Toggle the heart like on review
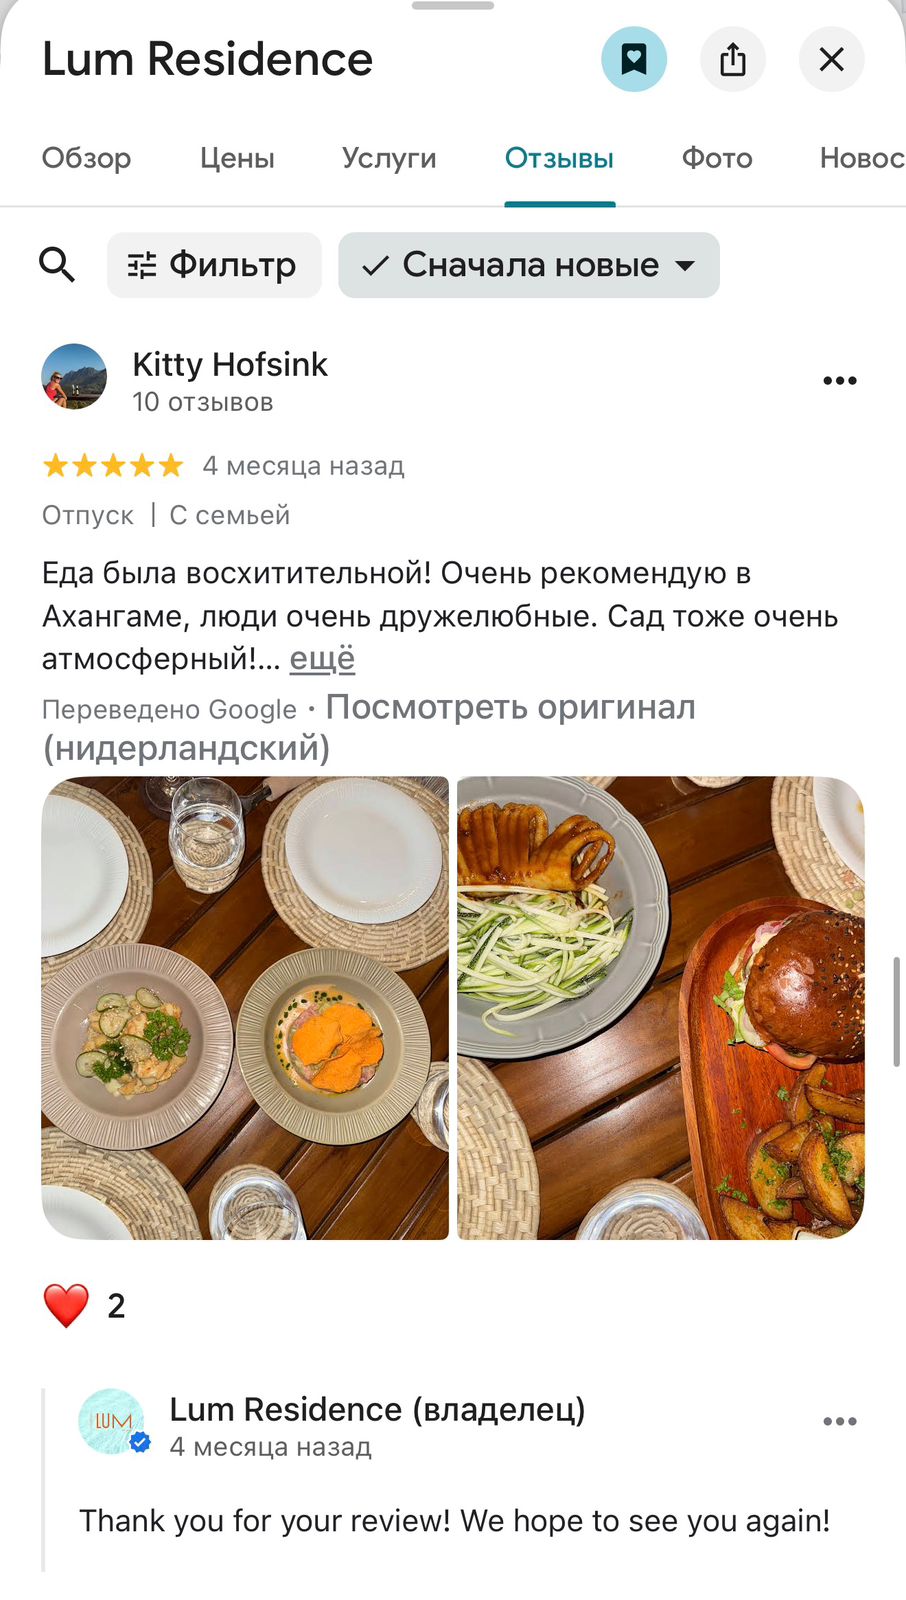906x1600 pixels. 66,1306
